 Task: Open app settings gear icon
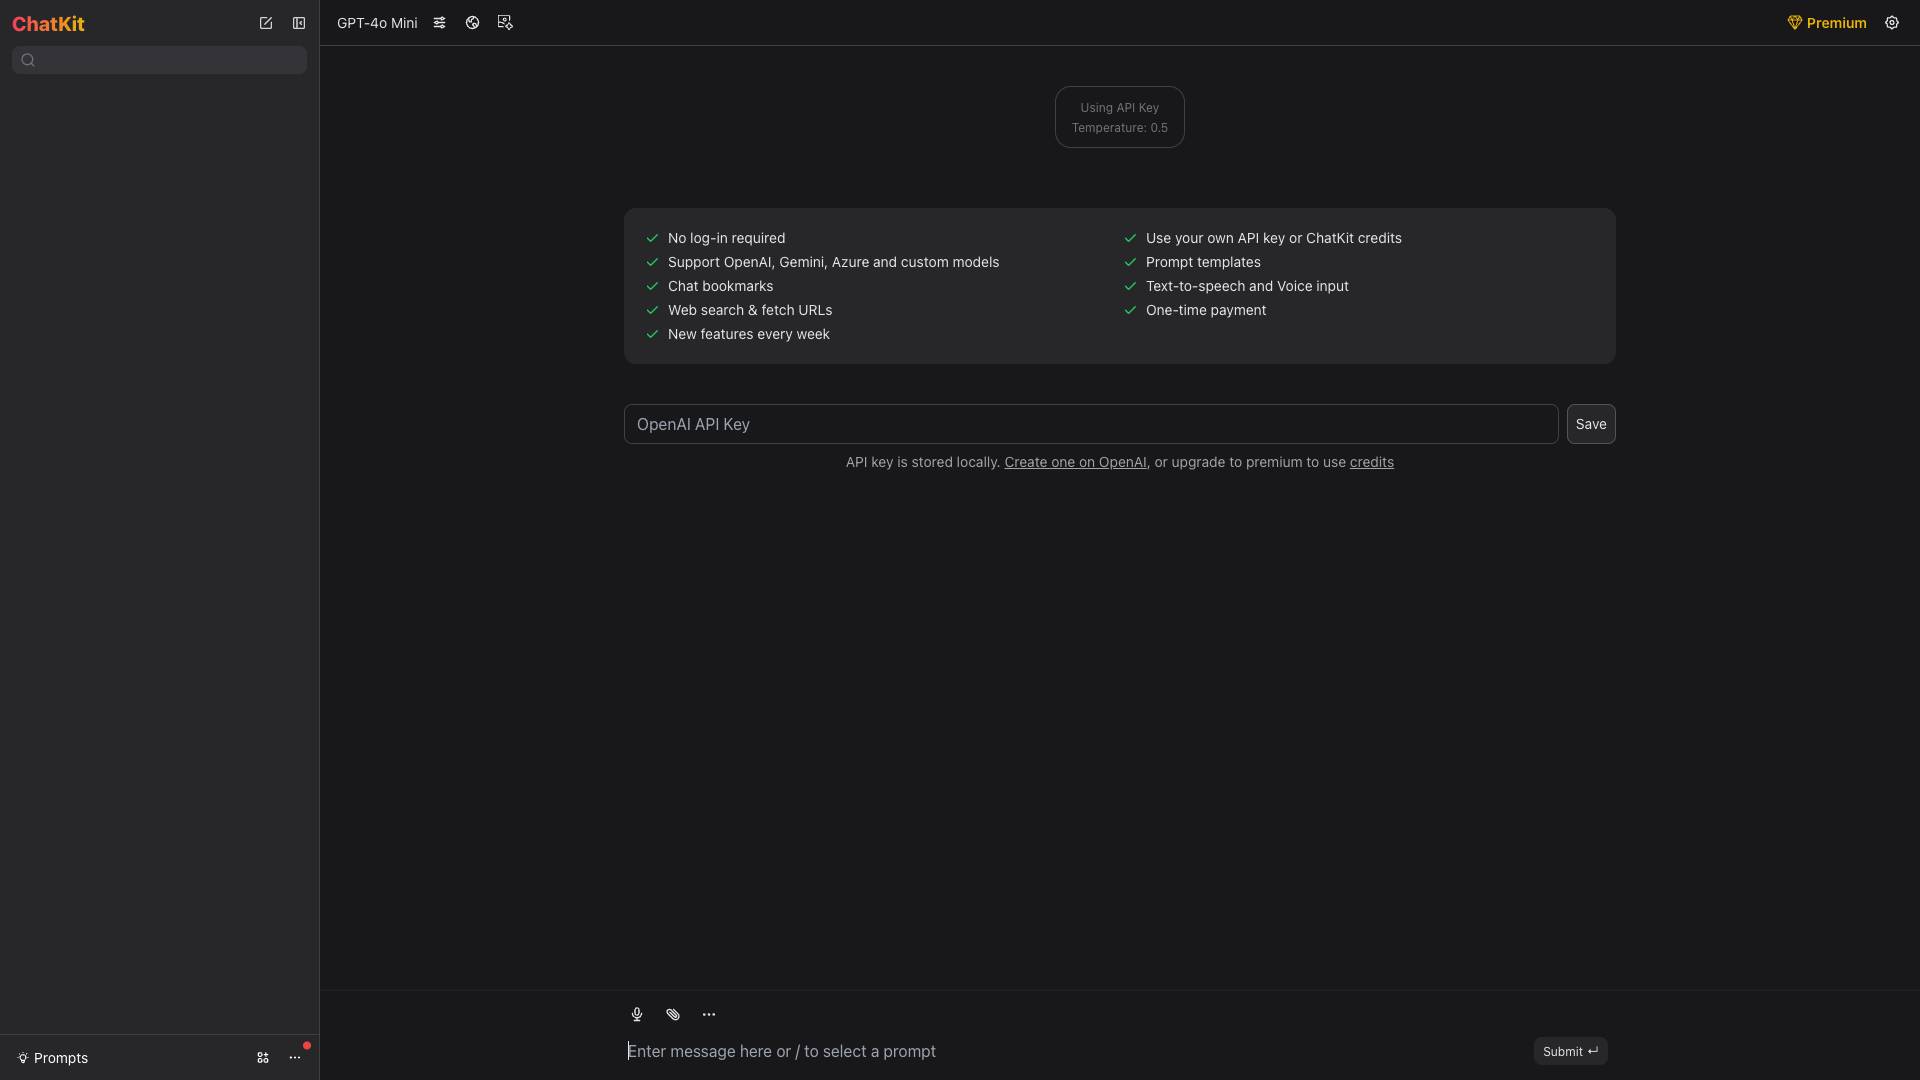1892,23
